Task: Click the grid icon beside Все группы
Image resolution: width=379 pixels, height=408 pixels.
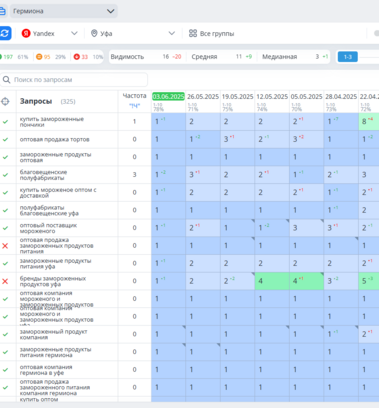Action: click(193, 33)
